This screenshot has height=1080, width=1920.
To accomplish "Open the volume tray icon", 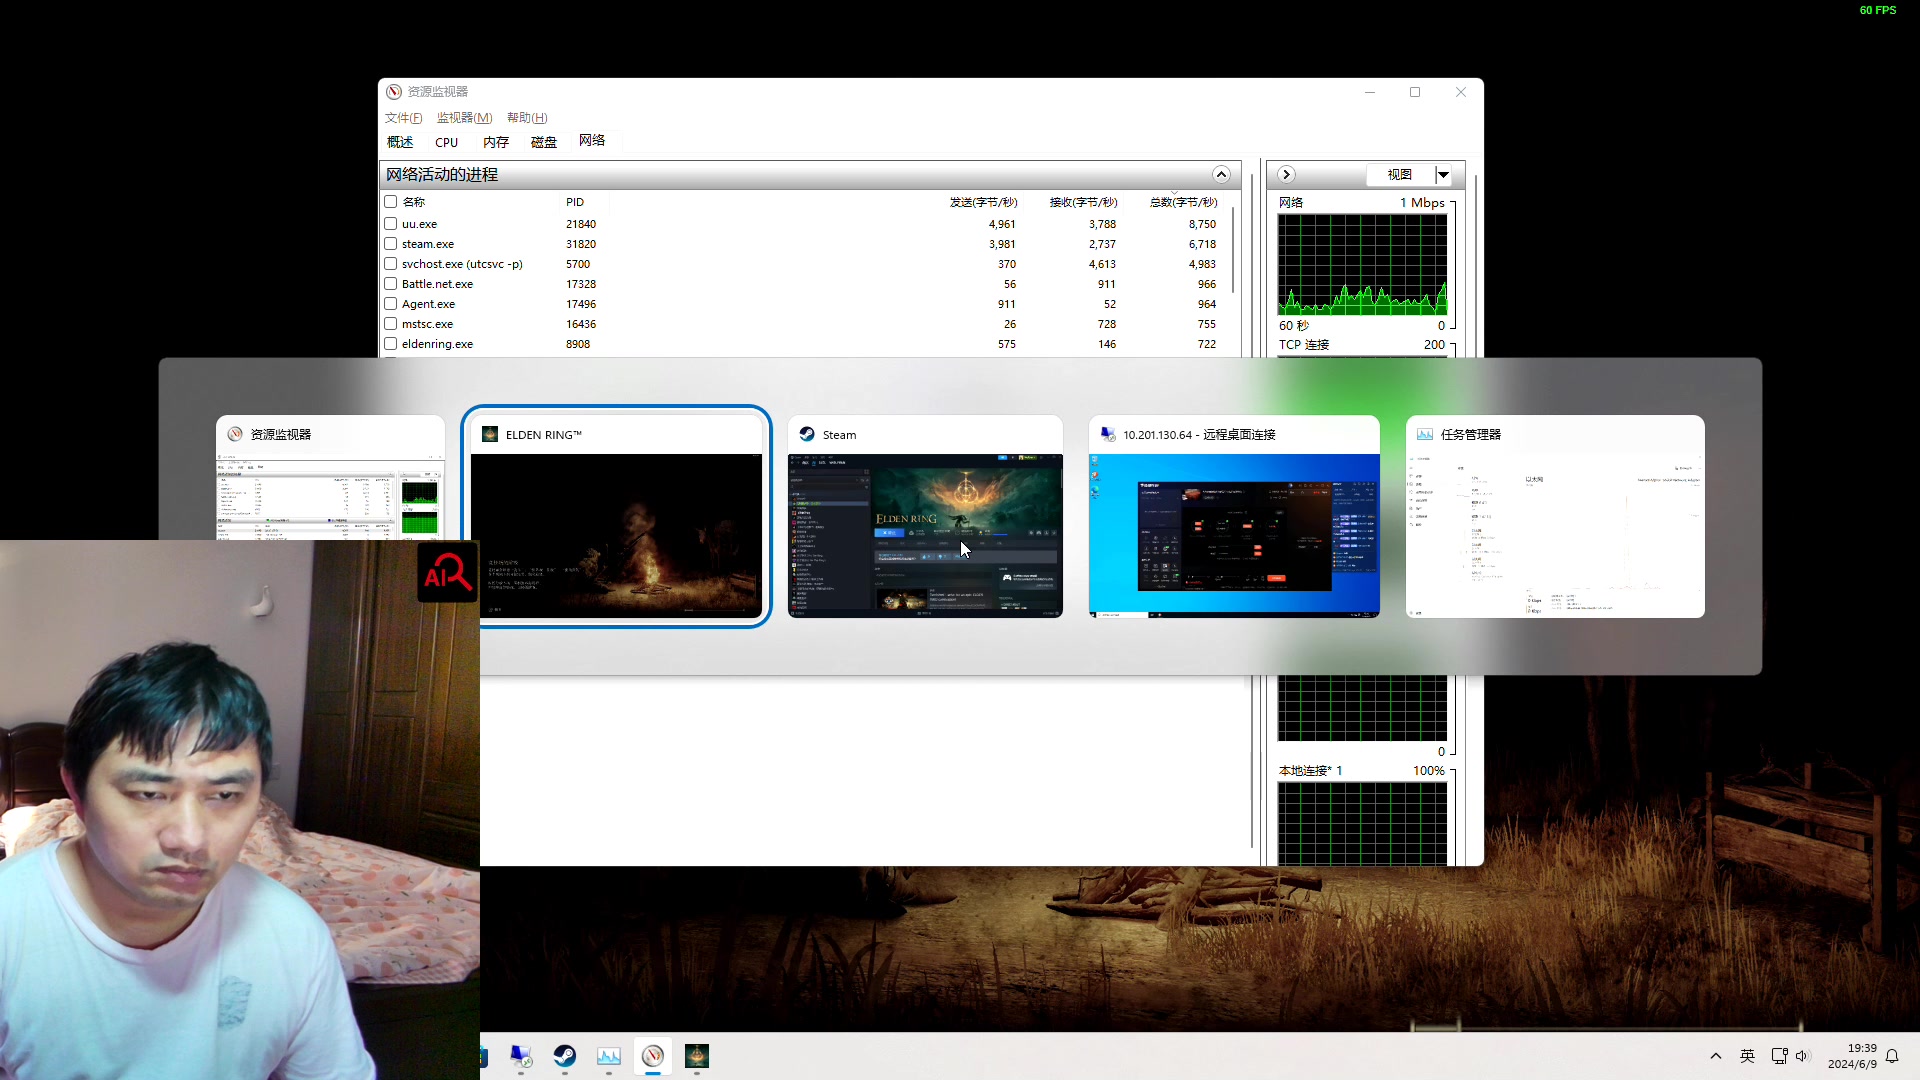I will click(x=1802, y=1056).
